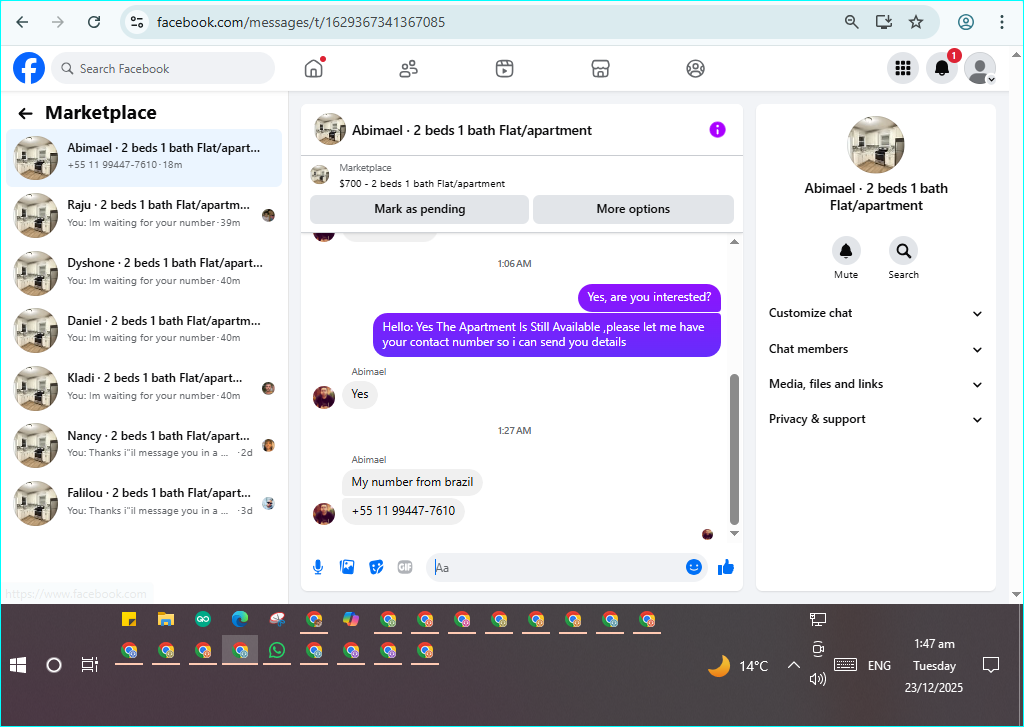The width and height of the screenshot is (1024, 727).
Task: Open Windows notification center icon
Action: [991, 666]
